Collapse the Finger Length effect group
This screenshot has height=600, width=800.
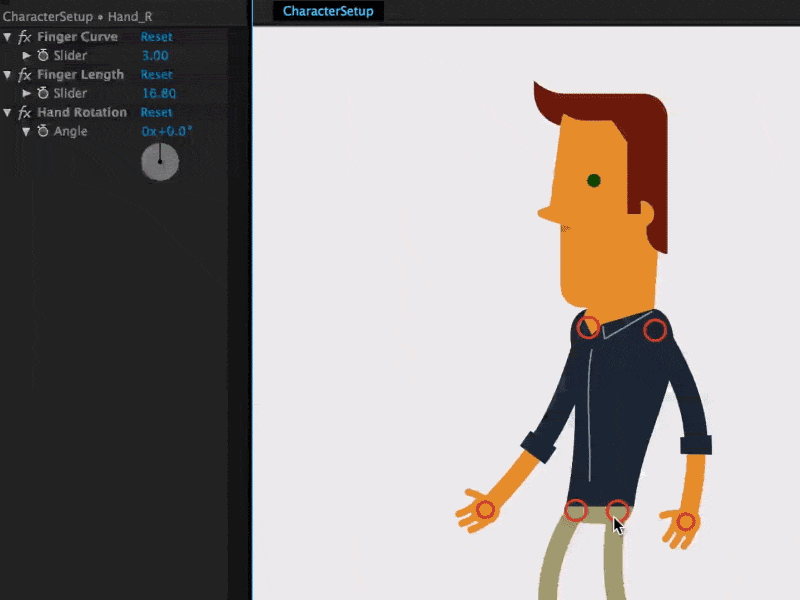coord(8,75)
